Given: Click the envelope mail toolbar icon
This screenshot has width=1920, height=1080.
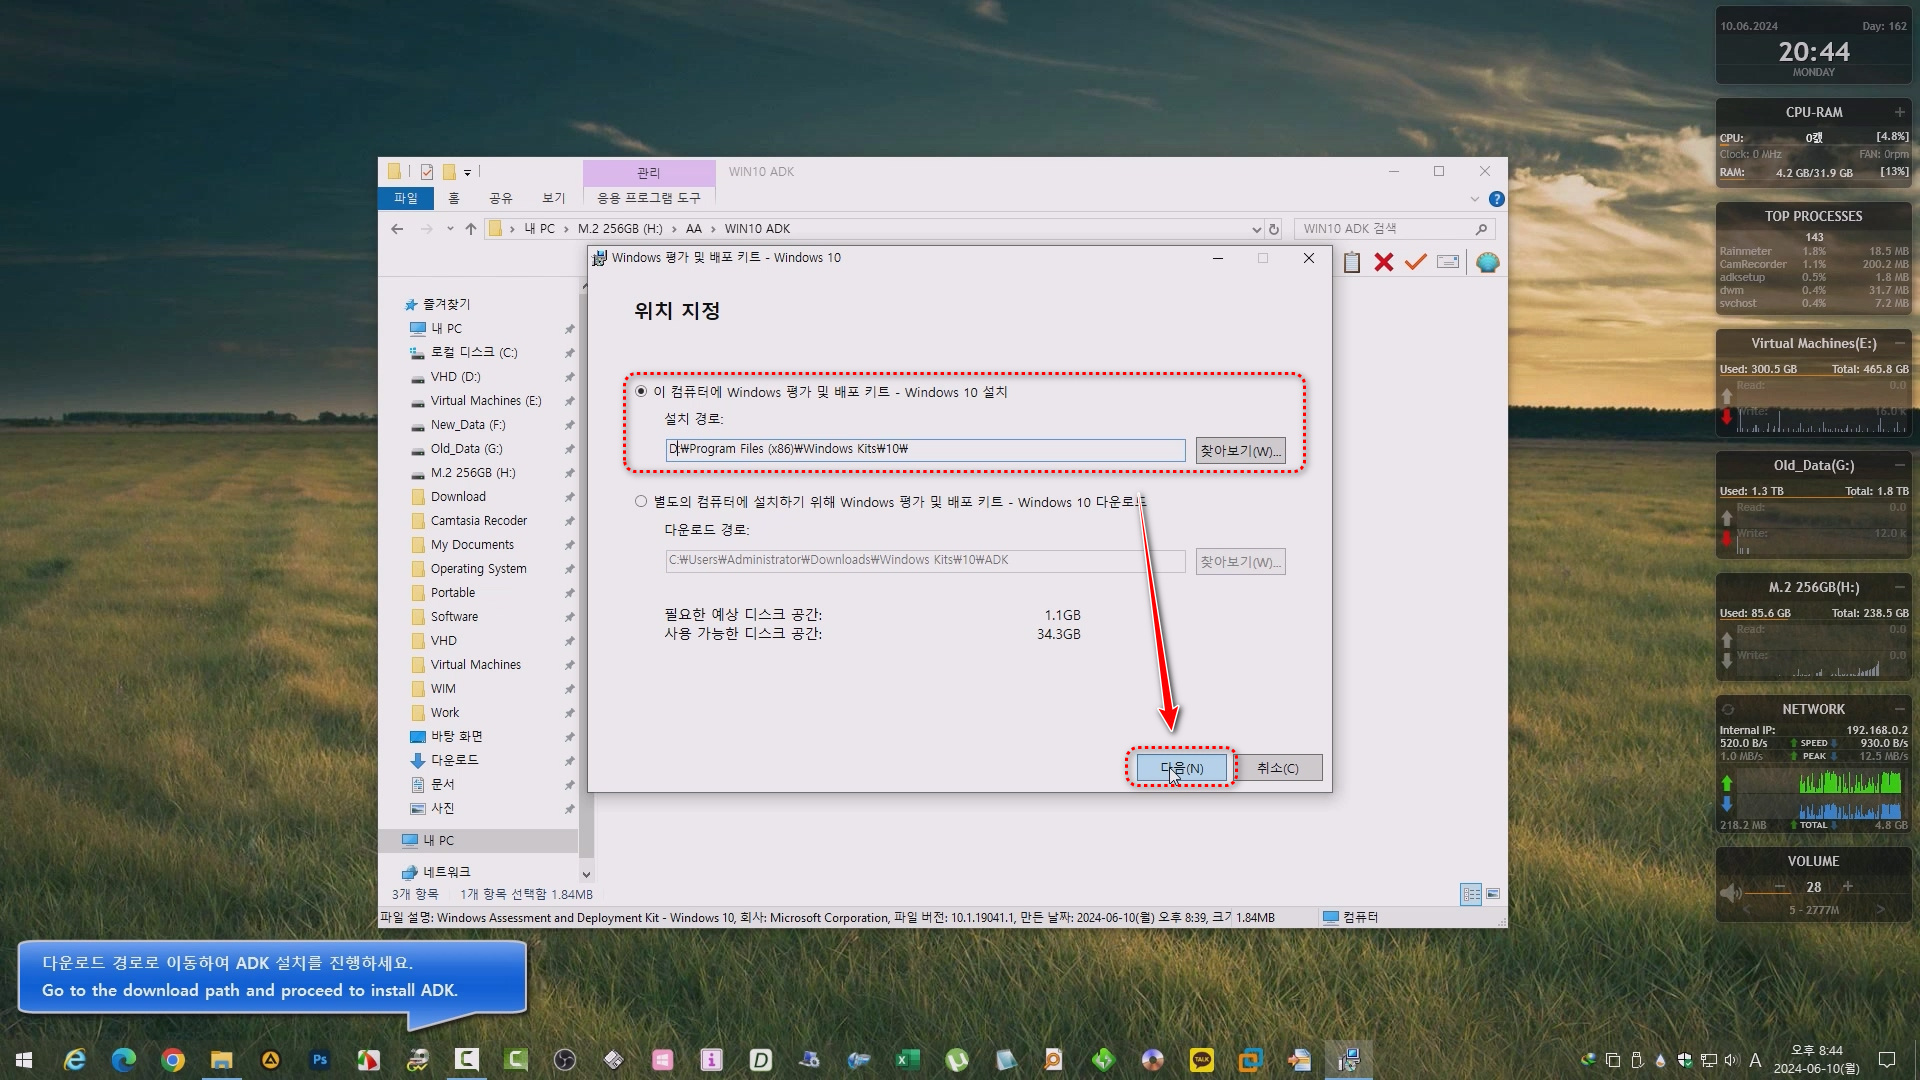Looking at the screenshot, I should 1448,262.
